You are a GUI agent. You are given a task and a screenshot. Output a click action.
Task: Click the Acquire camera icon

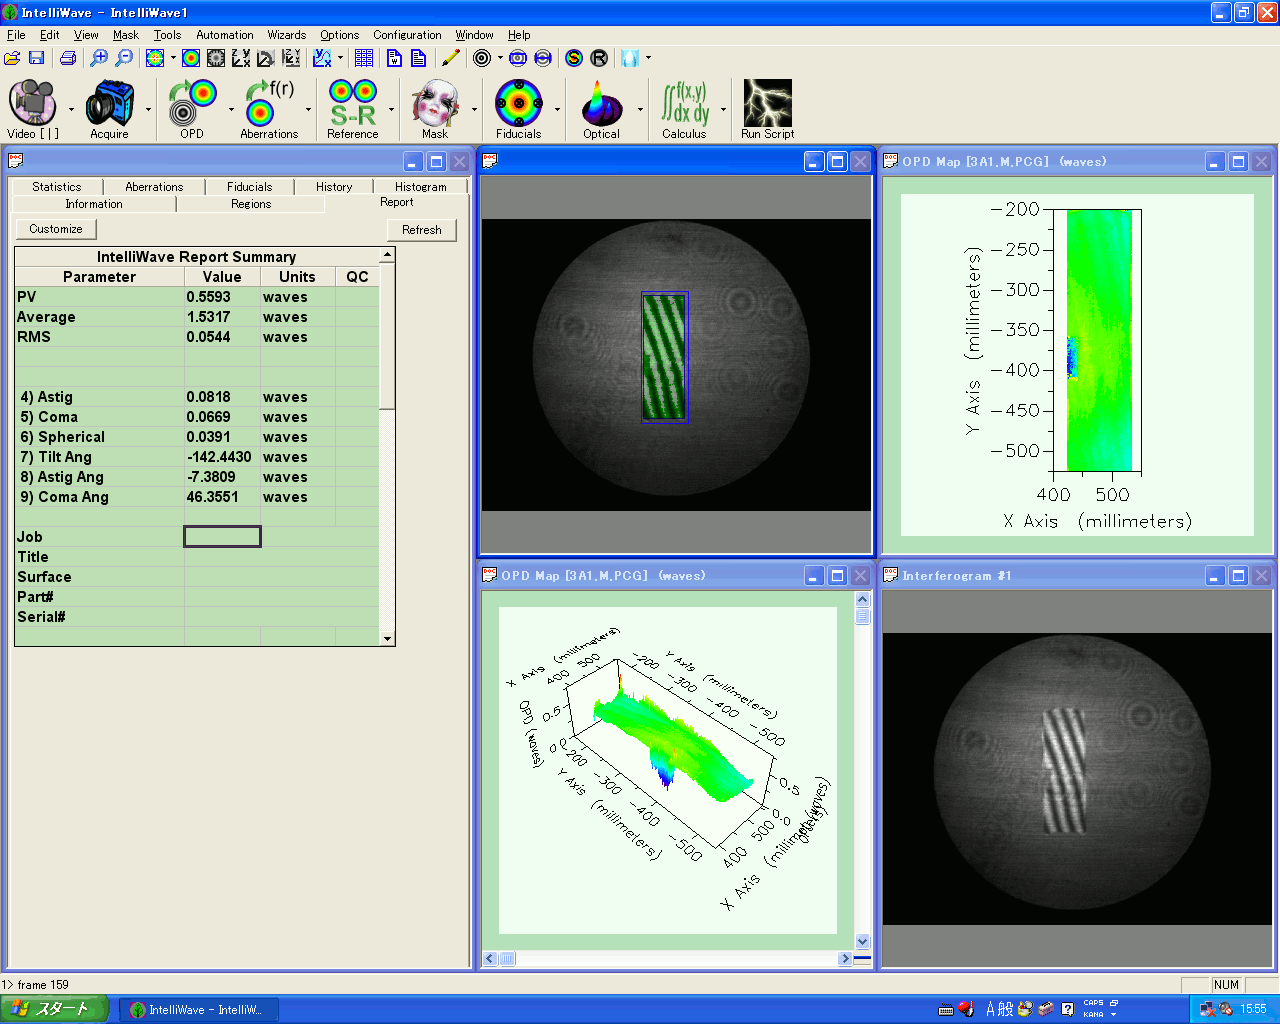109,108
